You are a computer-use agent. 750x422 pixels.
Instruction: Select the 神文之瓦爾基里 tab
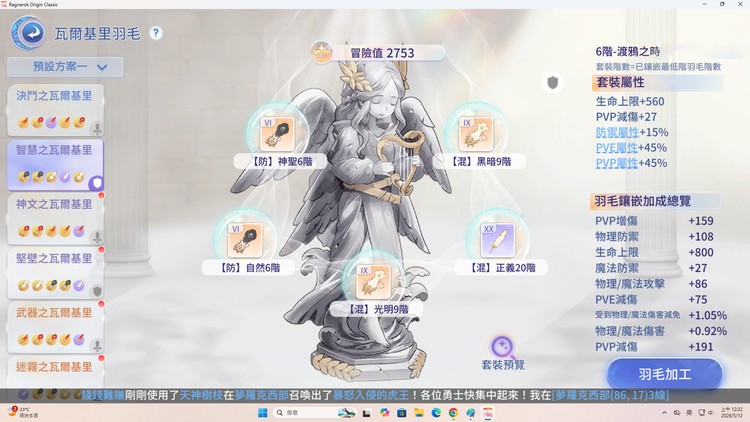click(55, 219)
